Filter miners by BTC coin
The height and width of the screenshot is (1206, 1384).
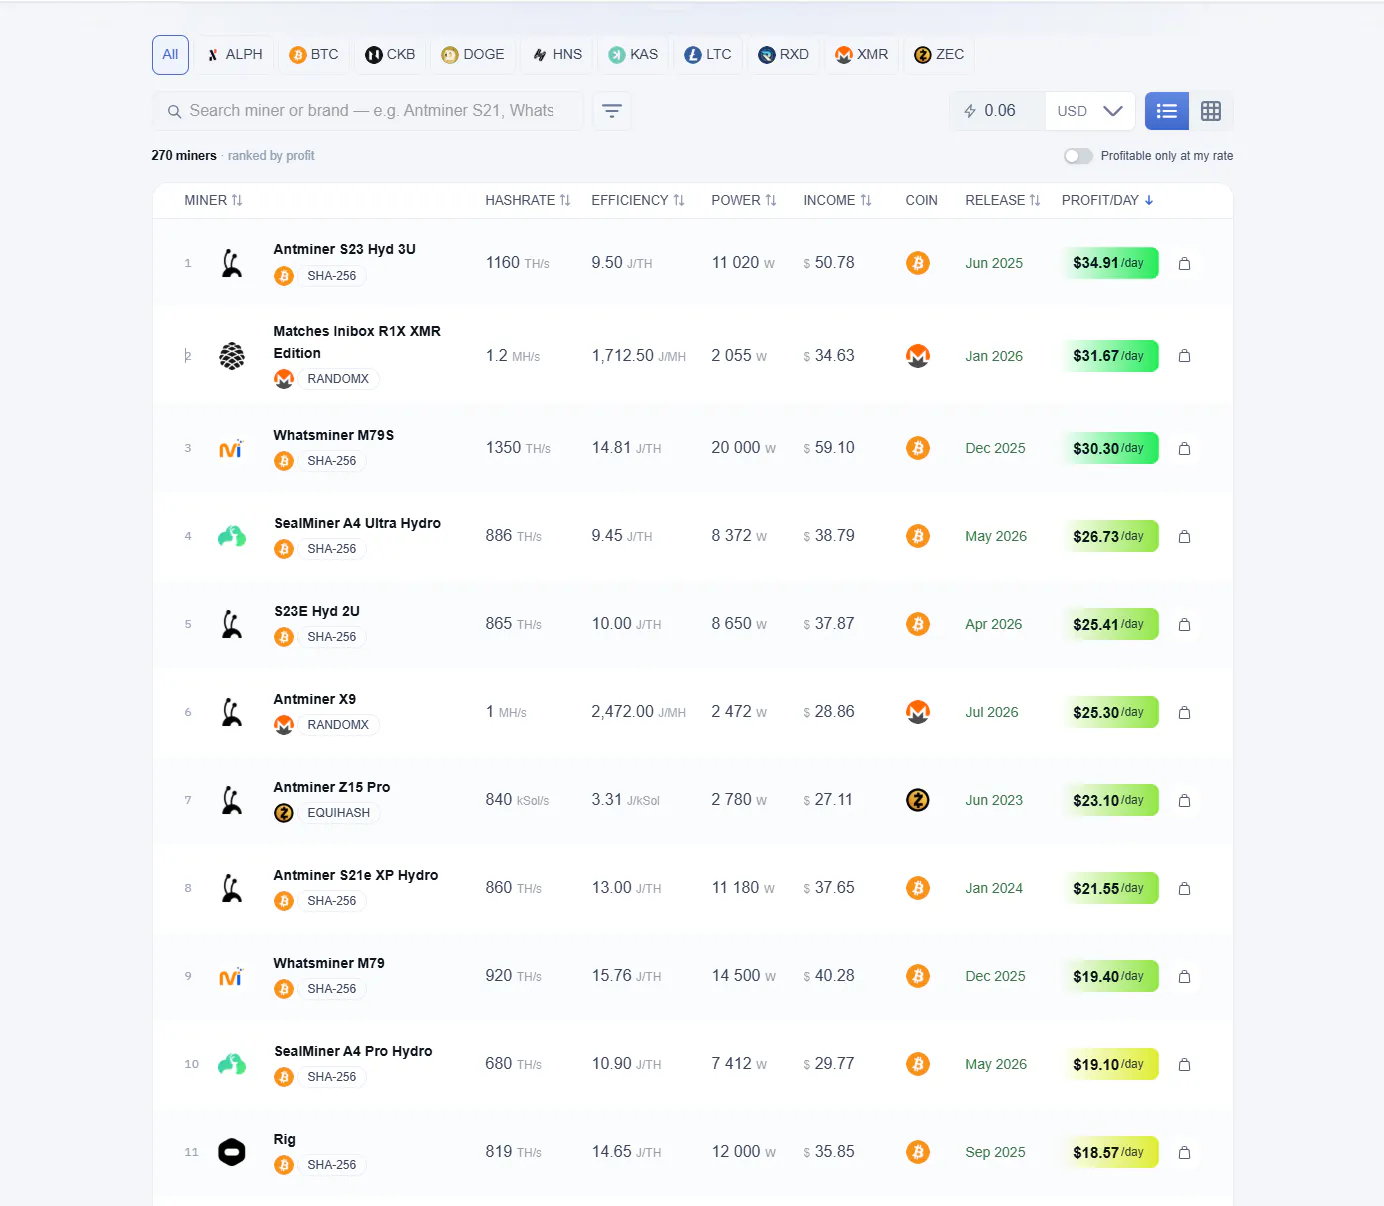click(314, 55)
